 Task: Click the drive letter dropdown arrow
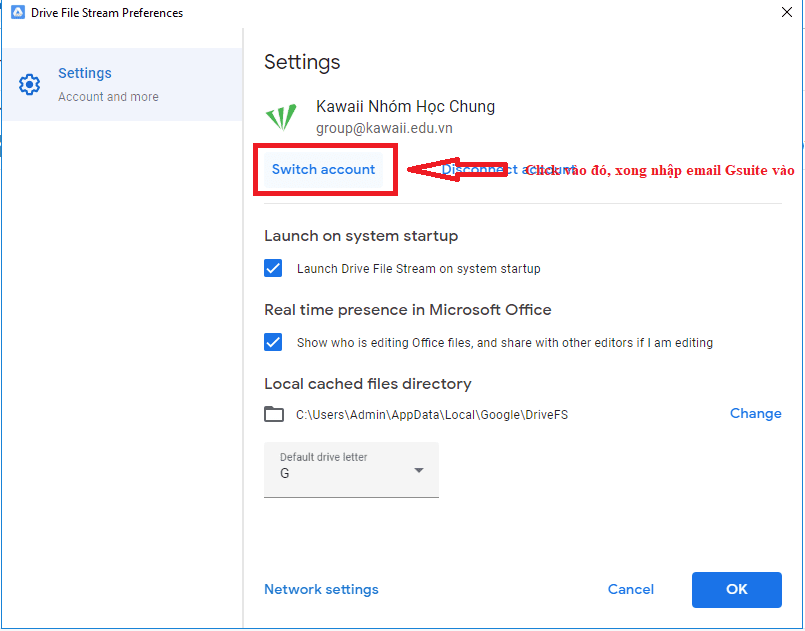point(419,470)
